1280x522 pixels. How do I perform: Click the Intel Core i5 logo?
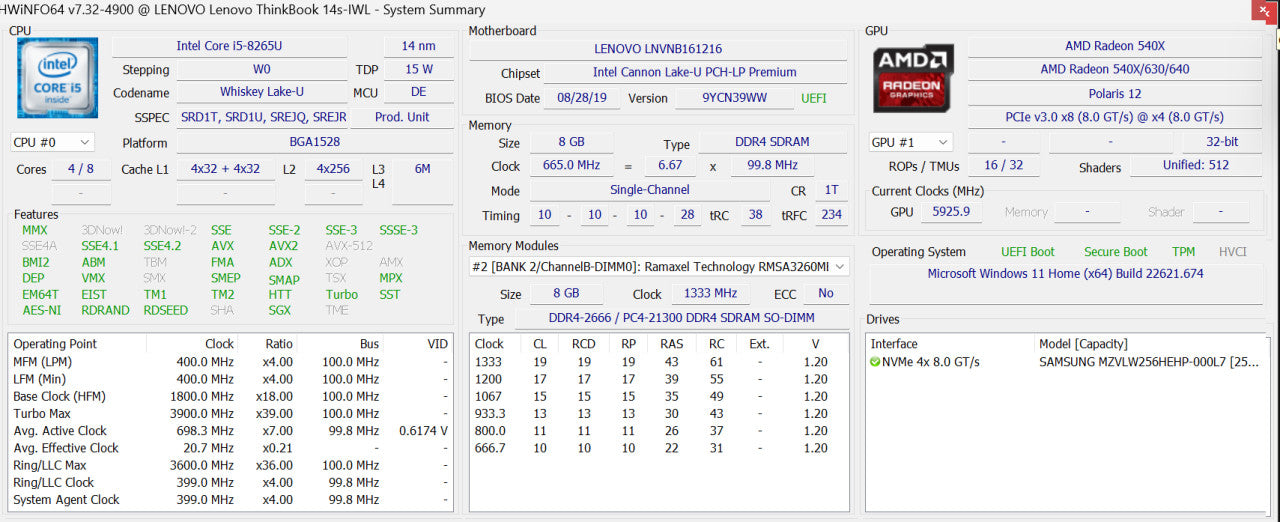click(57, 78)
